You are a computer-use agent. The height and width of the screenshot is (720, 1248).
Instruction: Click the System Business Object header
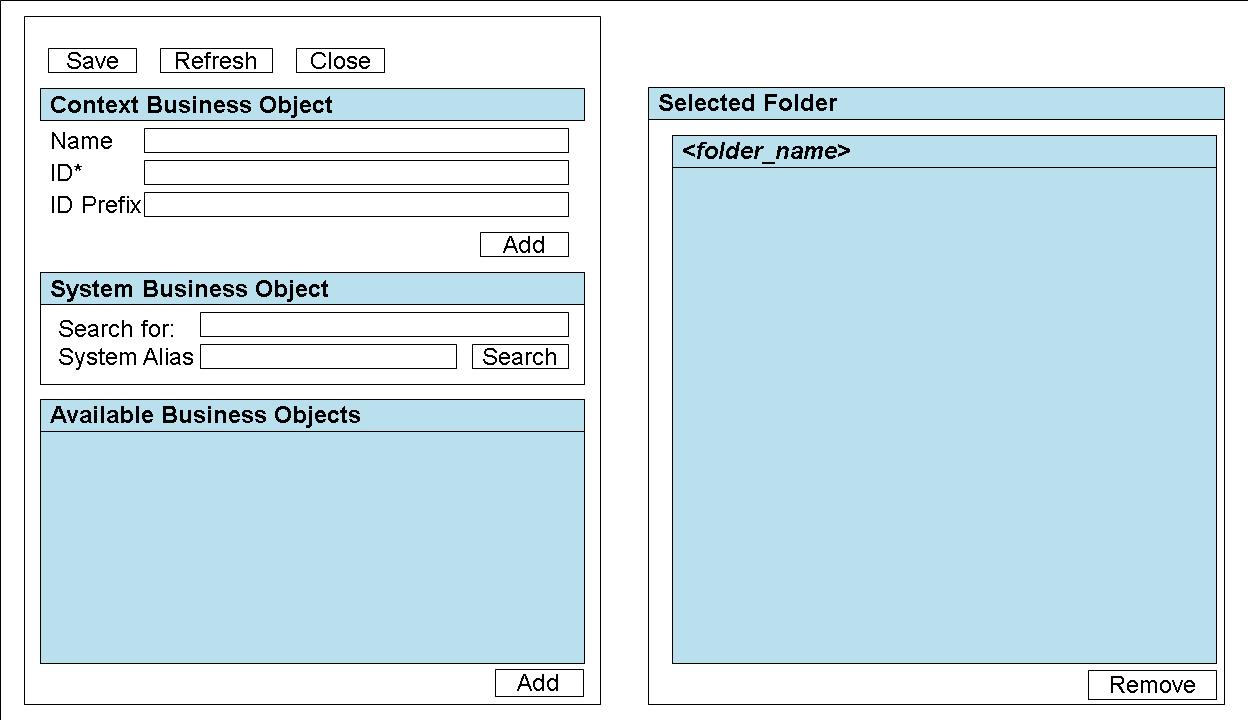tap(312, 289)
